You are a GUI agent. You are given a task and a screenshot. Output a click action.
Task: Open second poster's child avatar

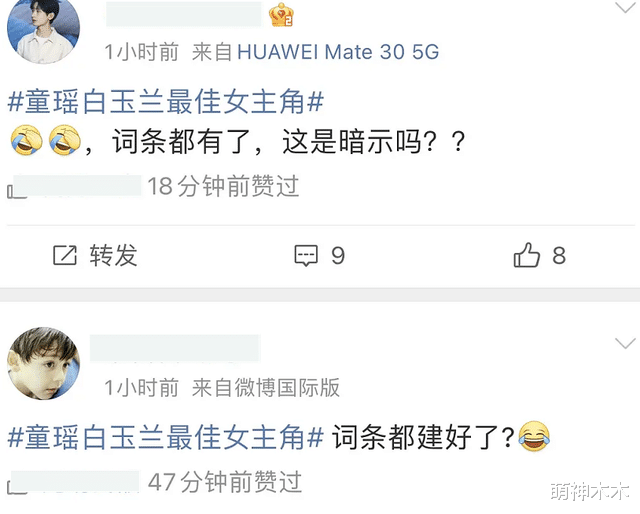[x=43, y=363]
